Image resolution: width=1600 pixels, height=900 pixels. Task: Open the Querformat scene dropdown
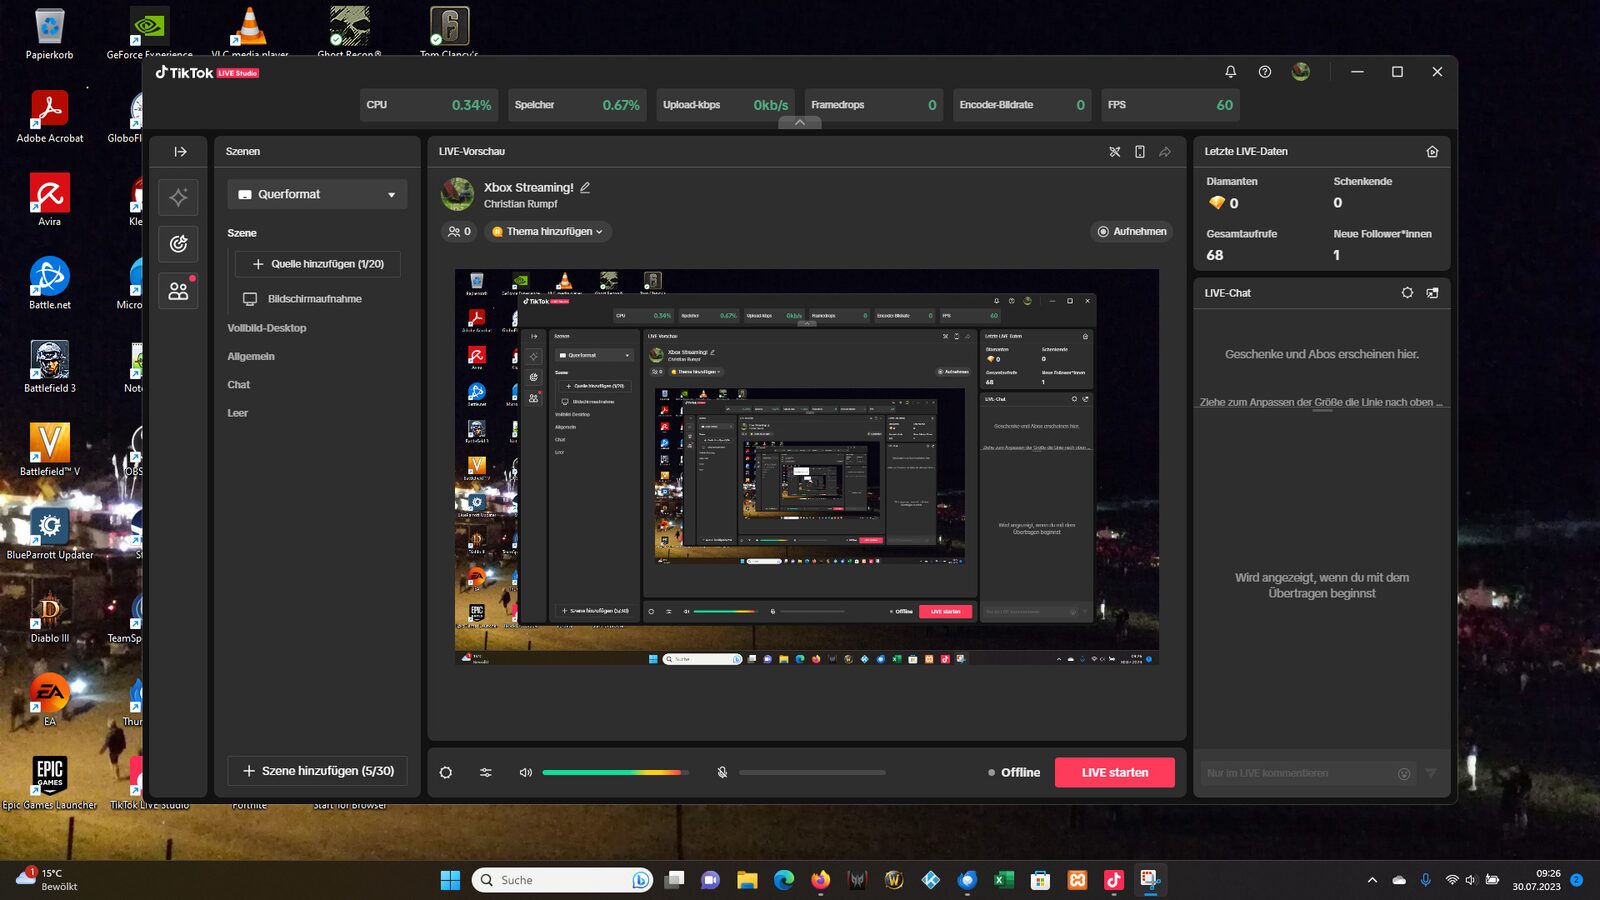[316, 194]
